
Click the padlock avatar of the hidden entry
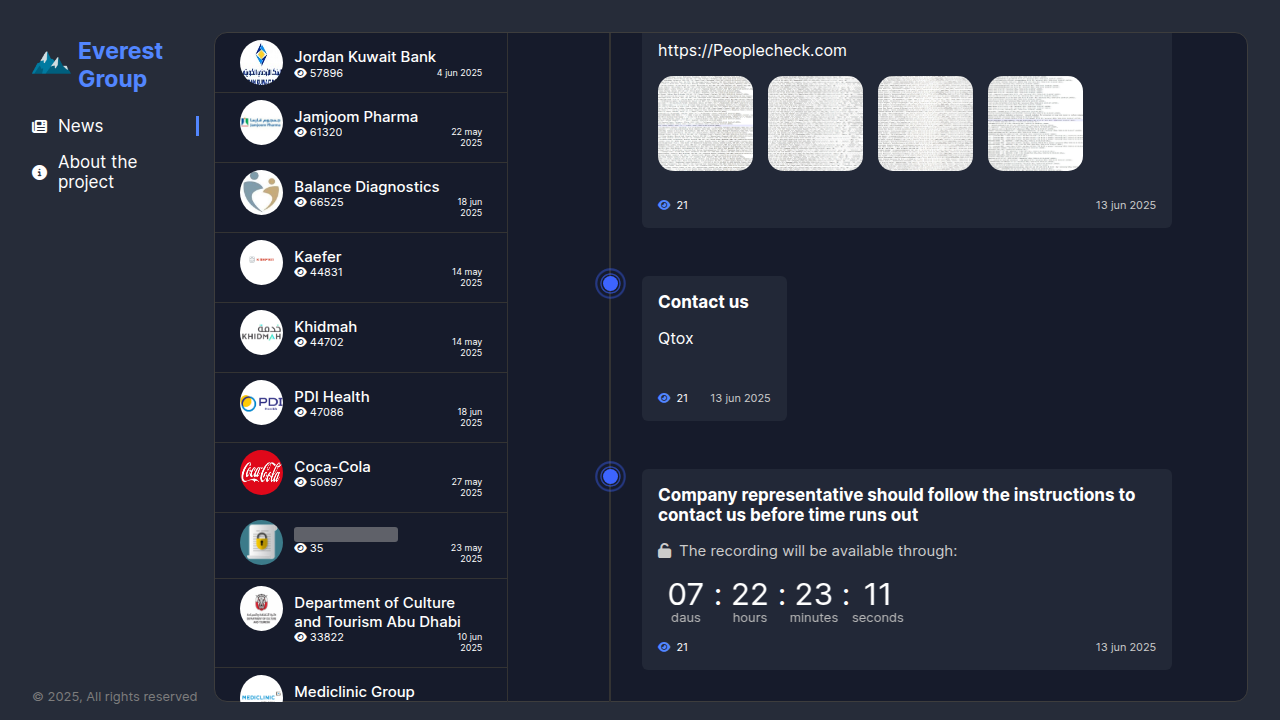[x=261, y=542]
